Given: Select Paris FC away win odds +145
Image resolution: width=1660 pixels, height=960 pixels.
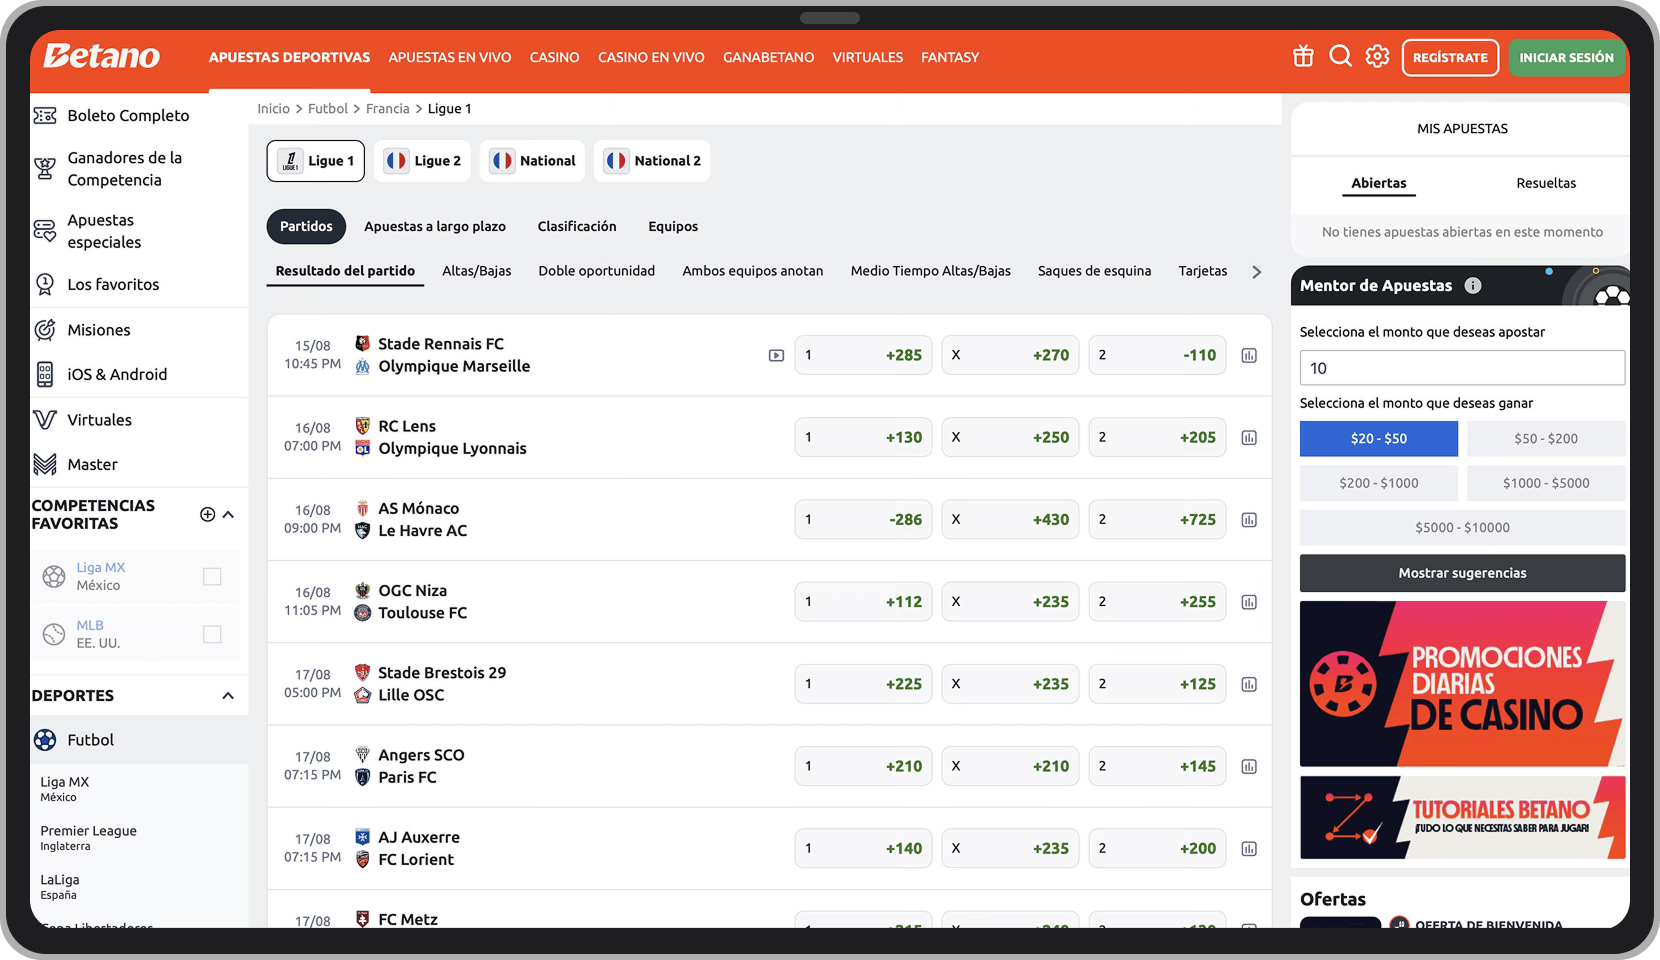Looking at the screenshot, I should [x=1157, y=766].
